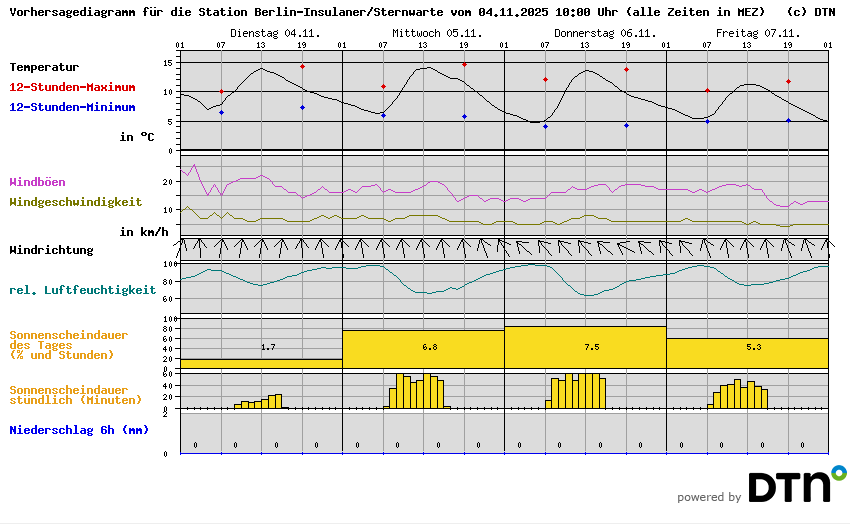
Task: Click the 12-Stunden-Maximum legend label
Action: click(x=73, y=87)
